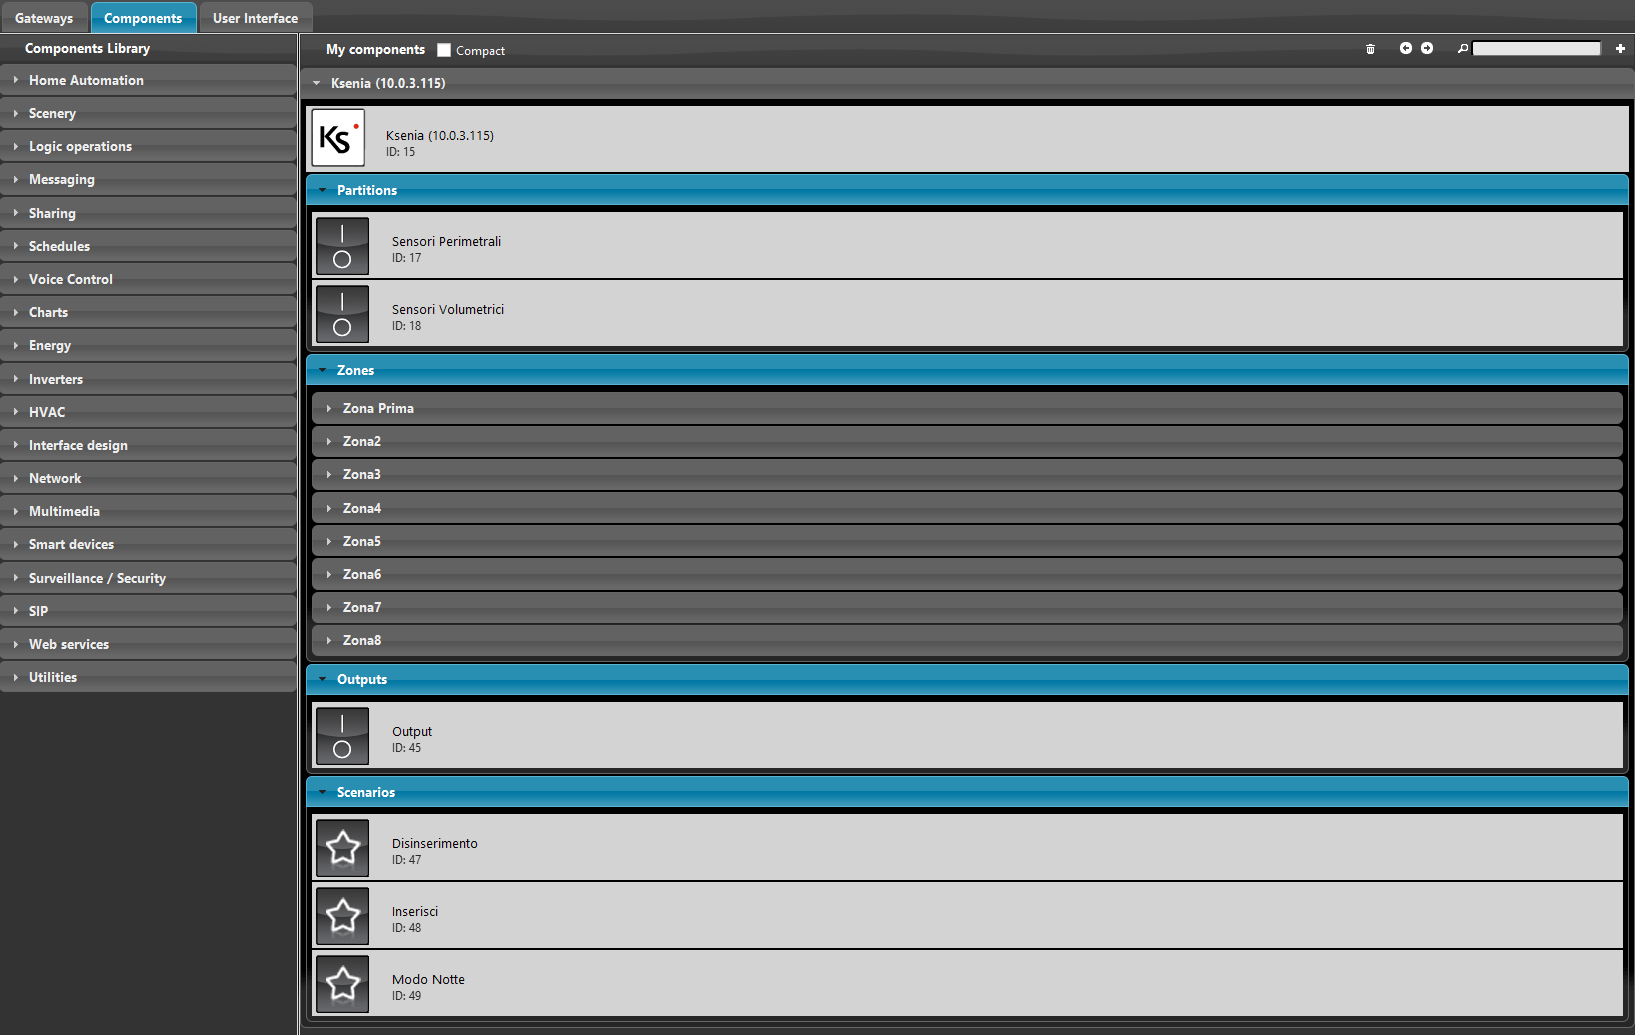This screenshot has height=1035, width=1635.
Task: Expand Home Automation library category
Action: pyautogui.click(x=148, y=80)
